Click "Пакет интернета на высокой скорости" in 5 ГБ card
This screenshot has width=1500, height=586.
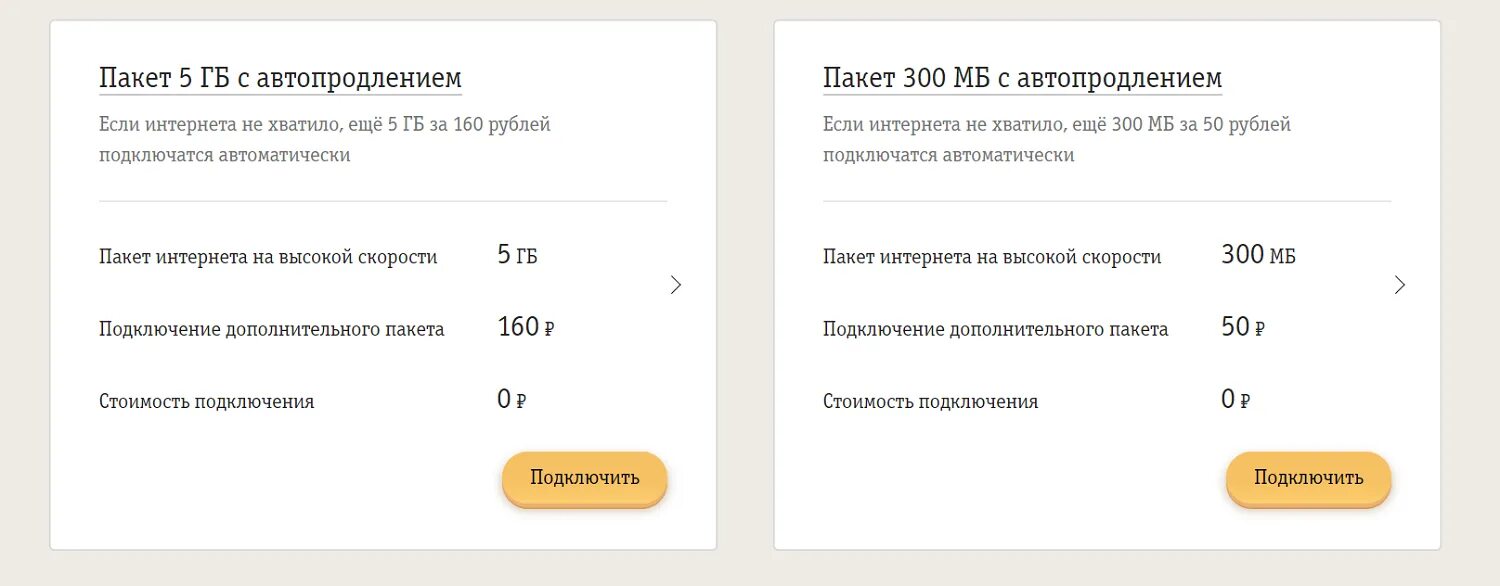point(268,257)
